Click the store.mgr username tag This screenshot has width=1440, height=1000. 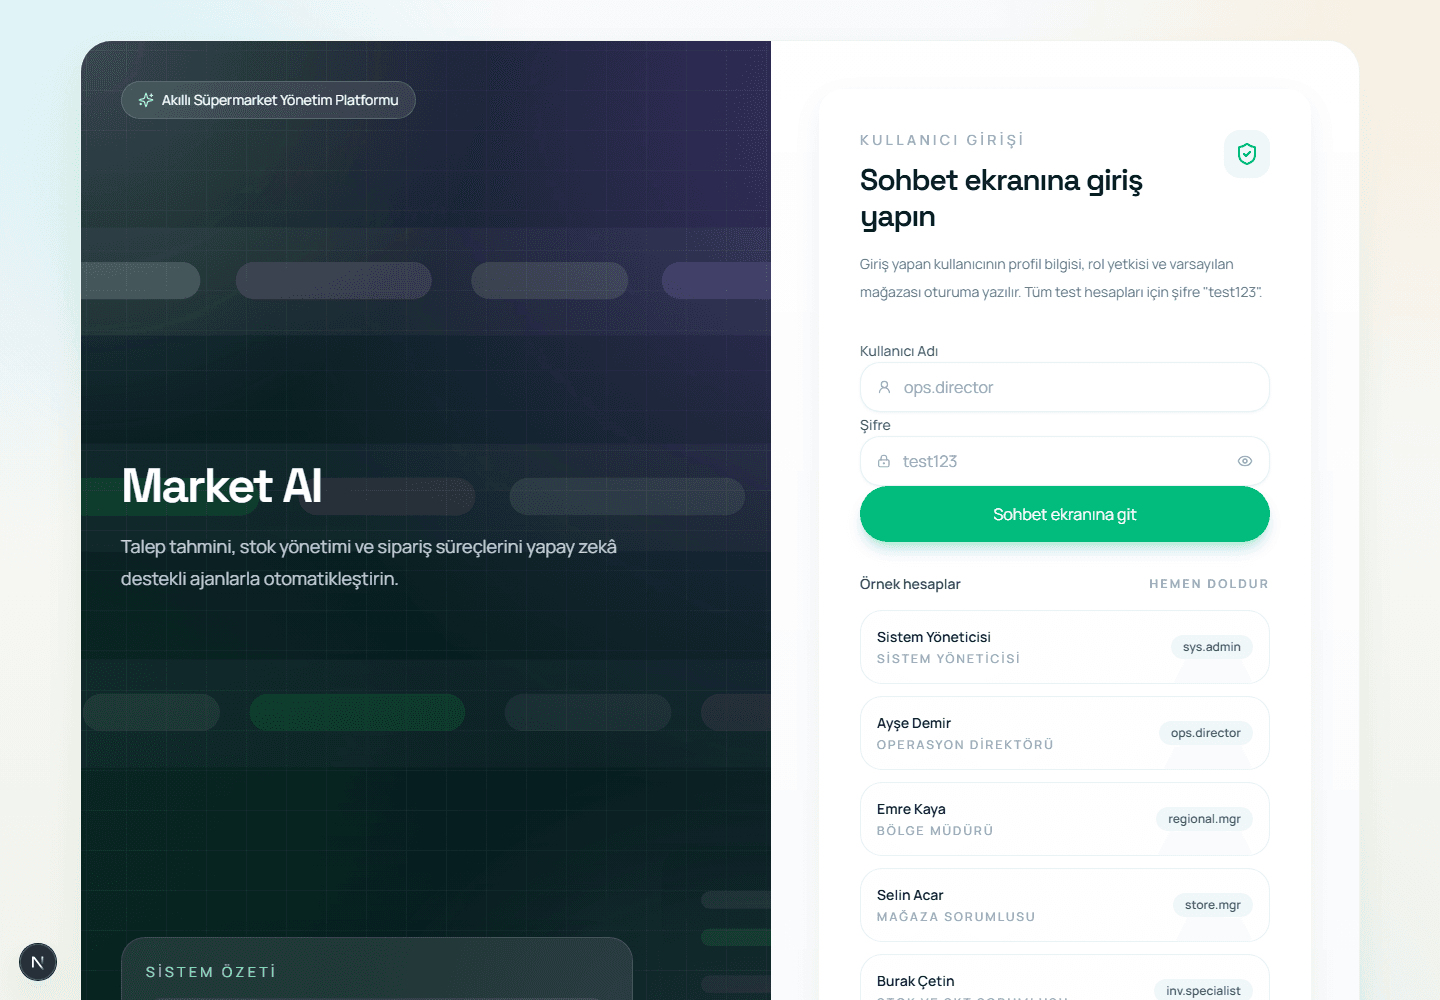click(x=1212, y=905)
